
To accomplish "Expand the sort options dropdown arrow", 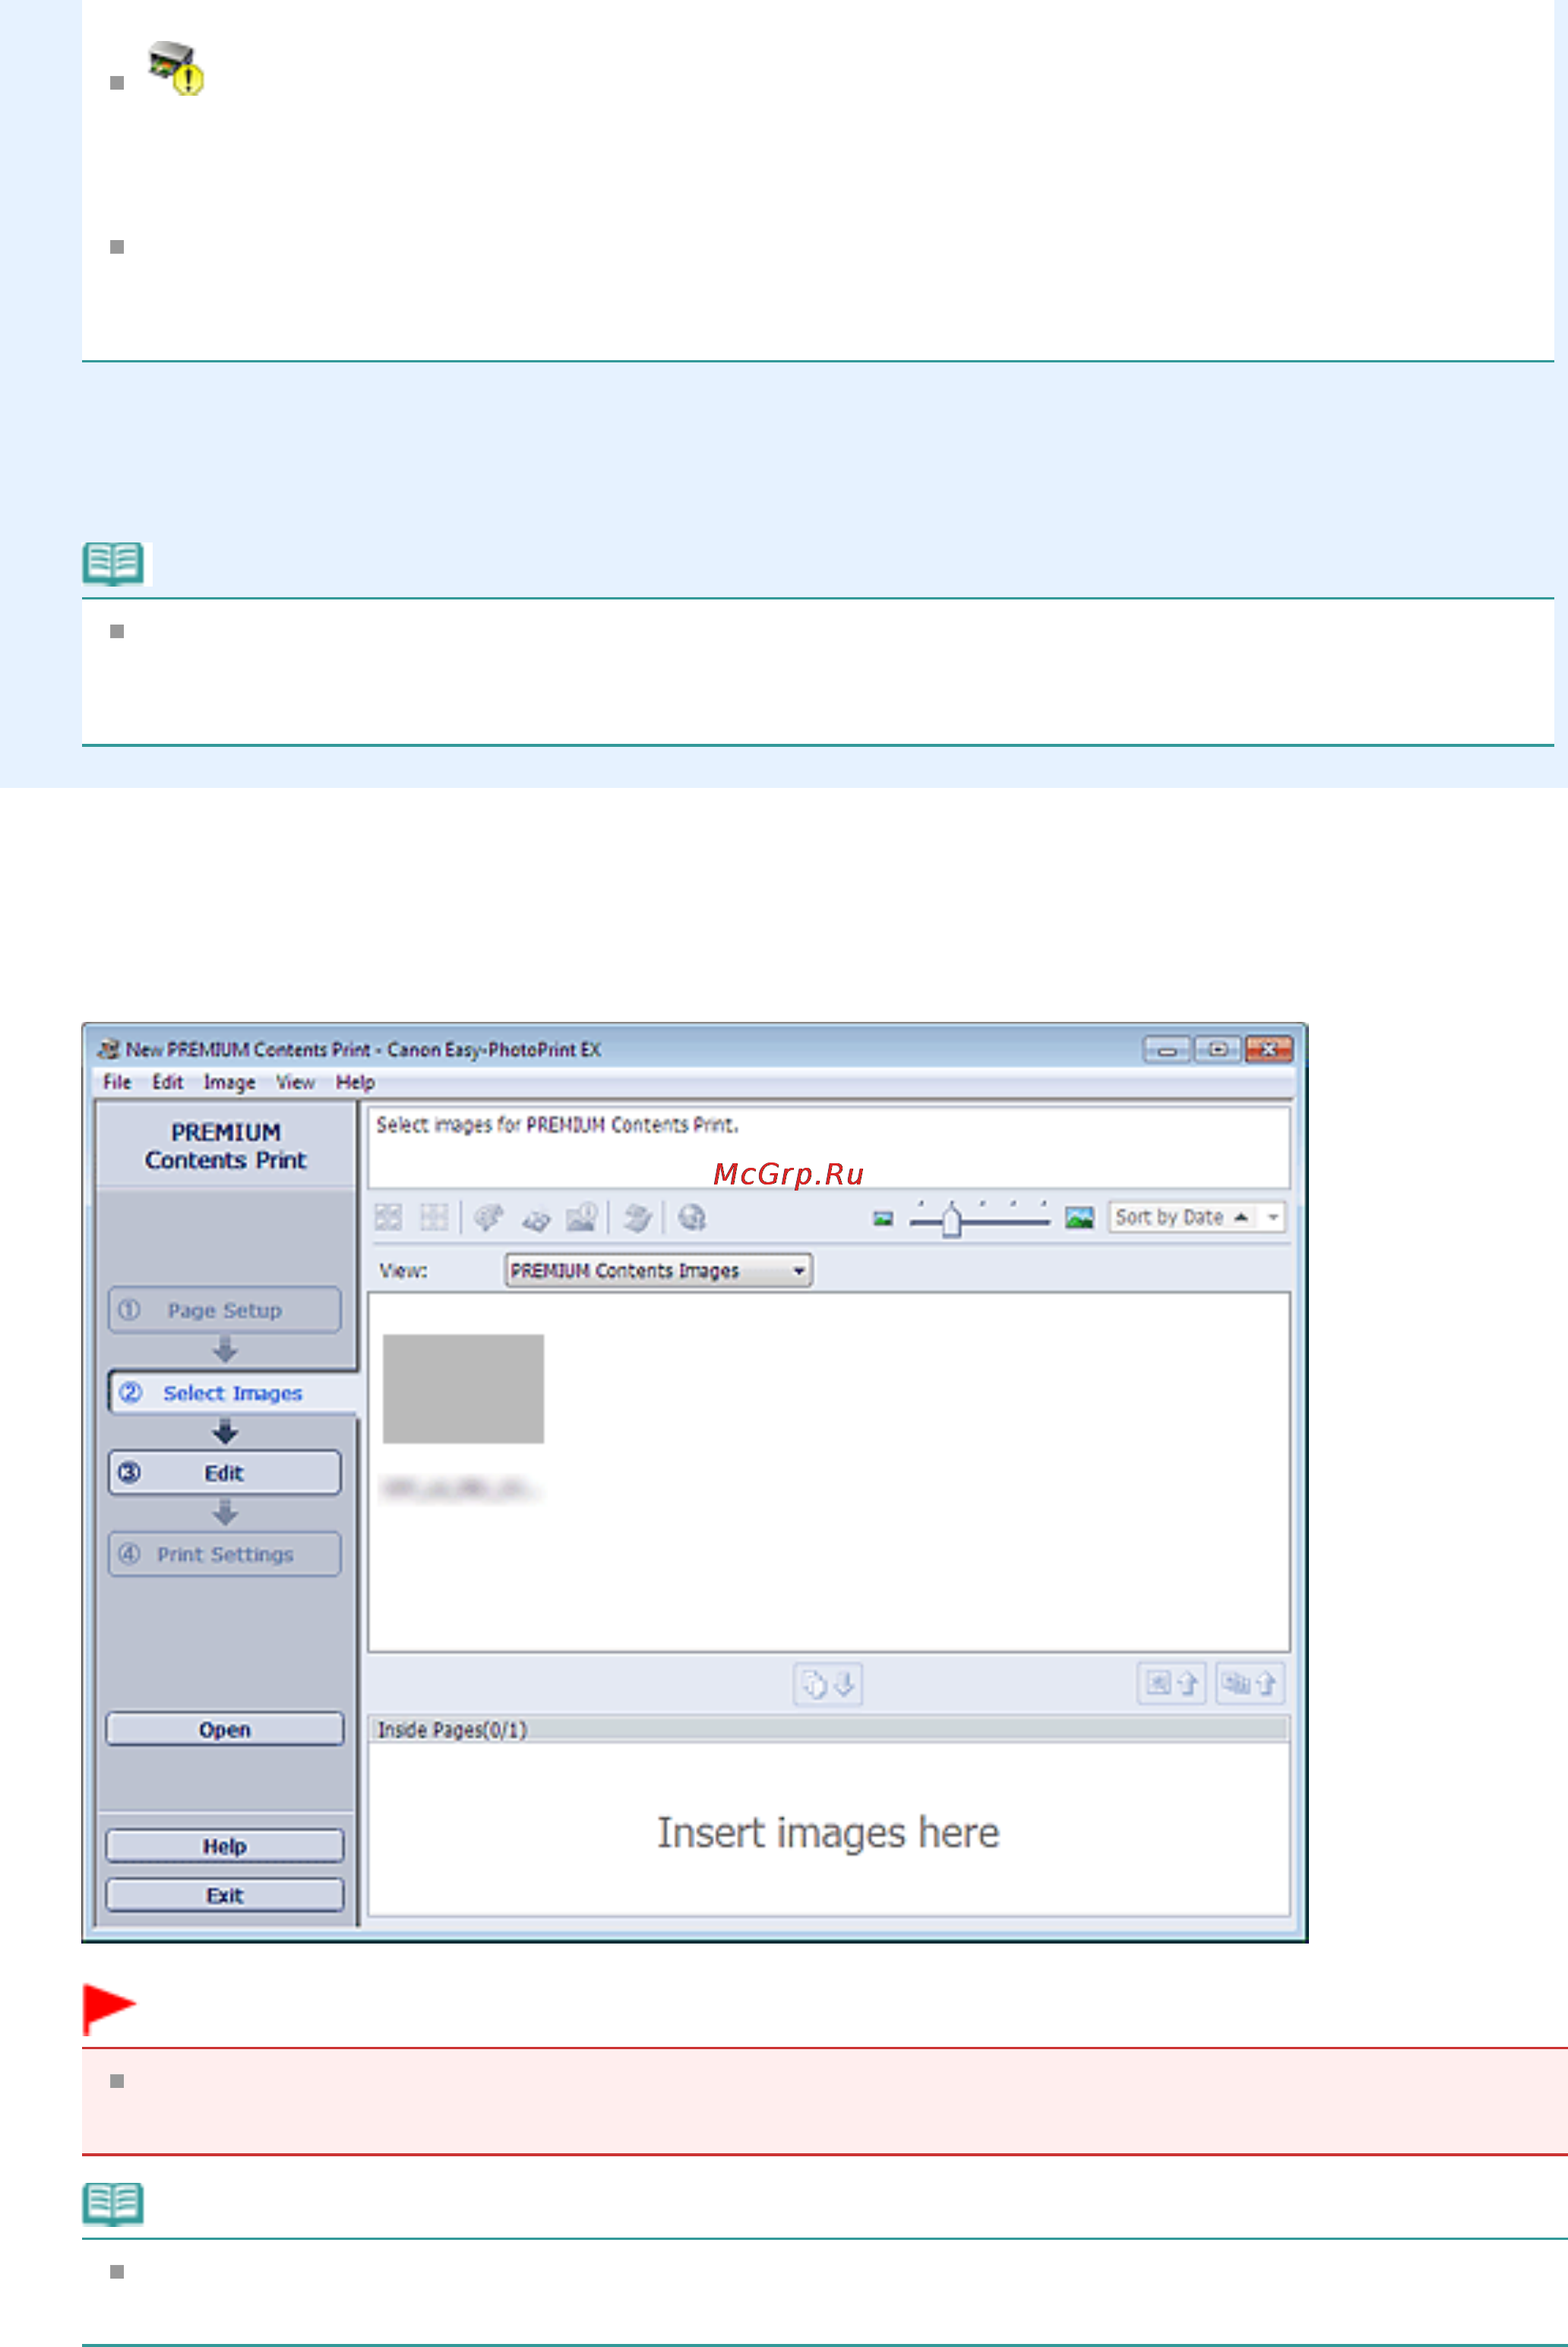I will click(1273, 1217).
